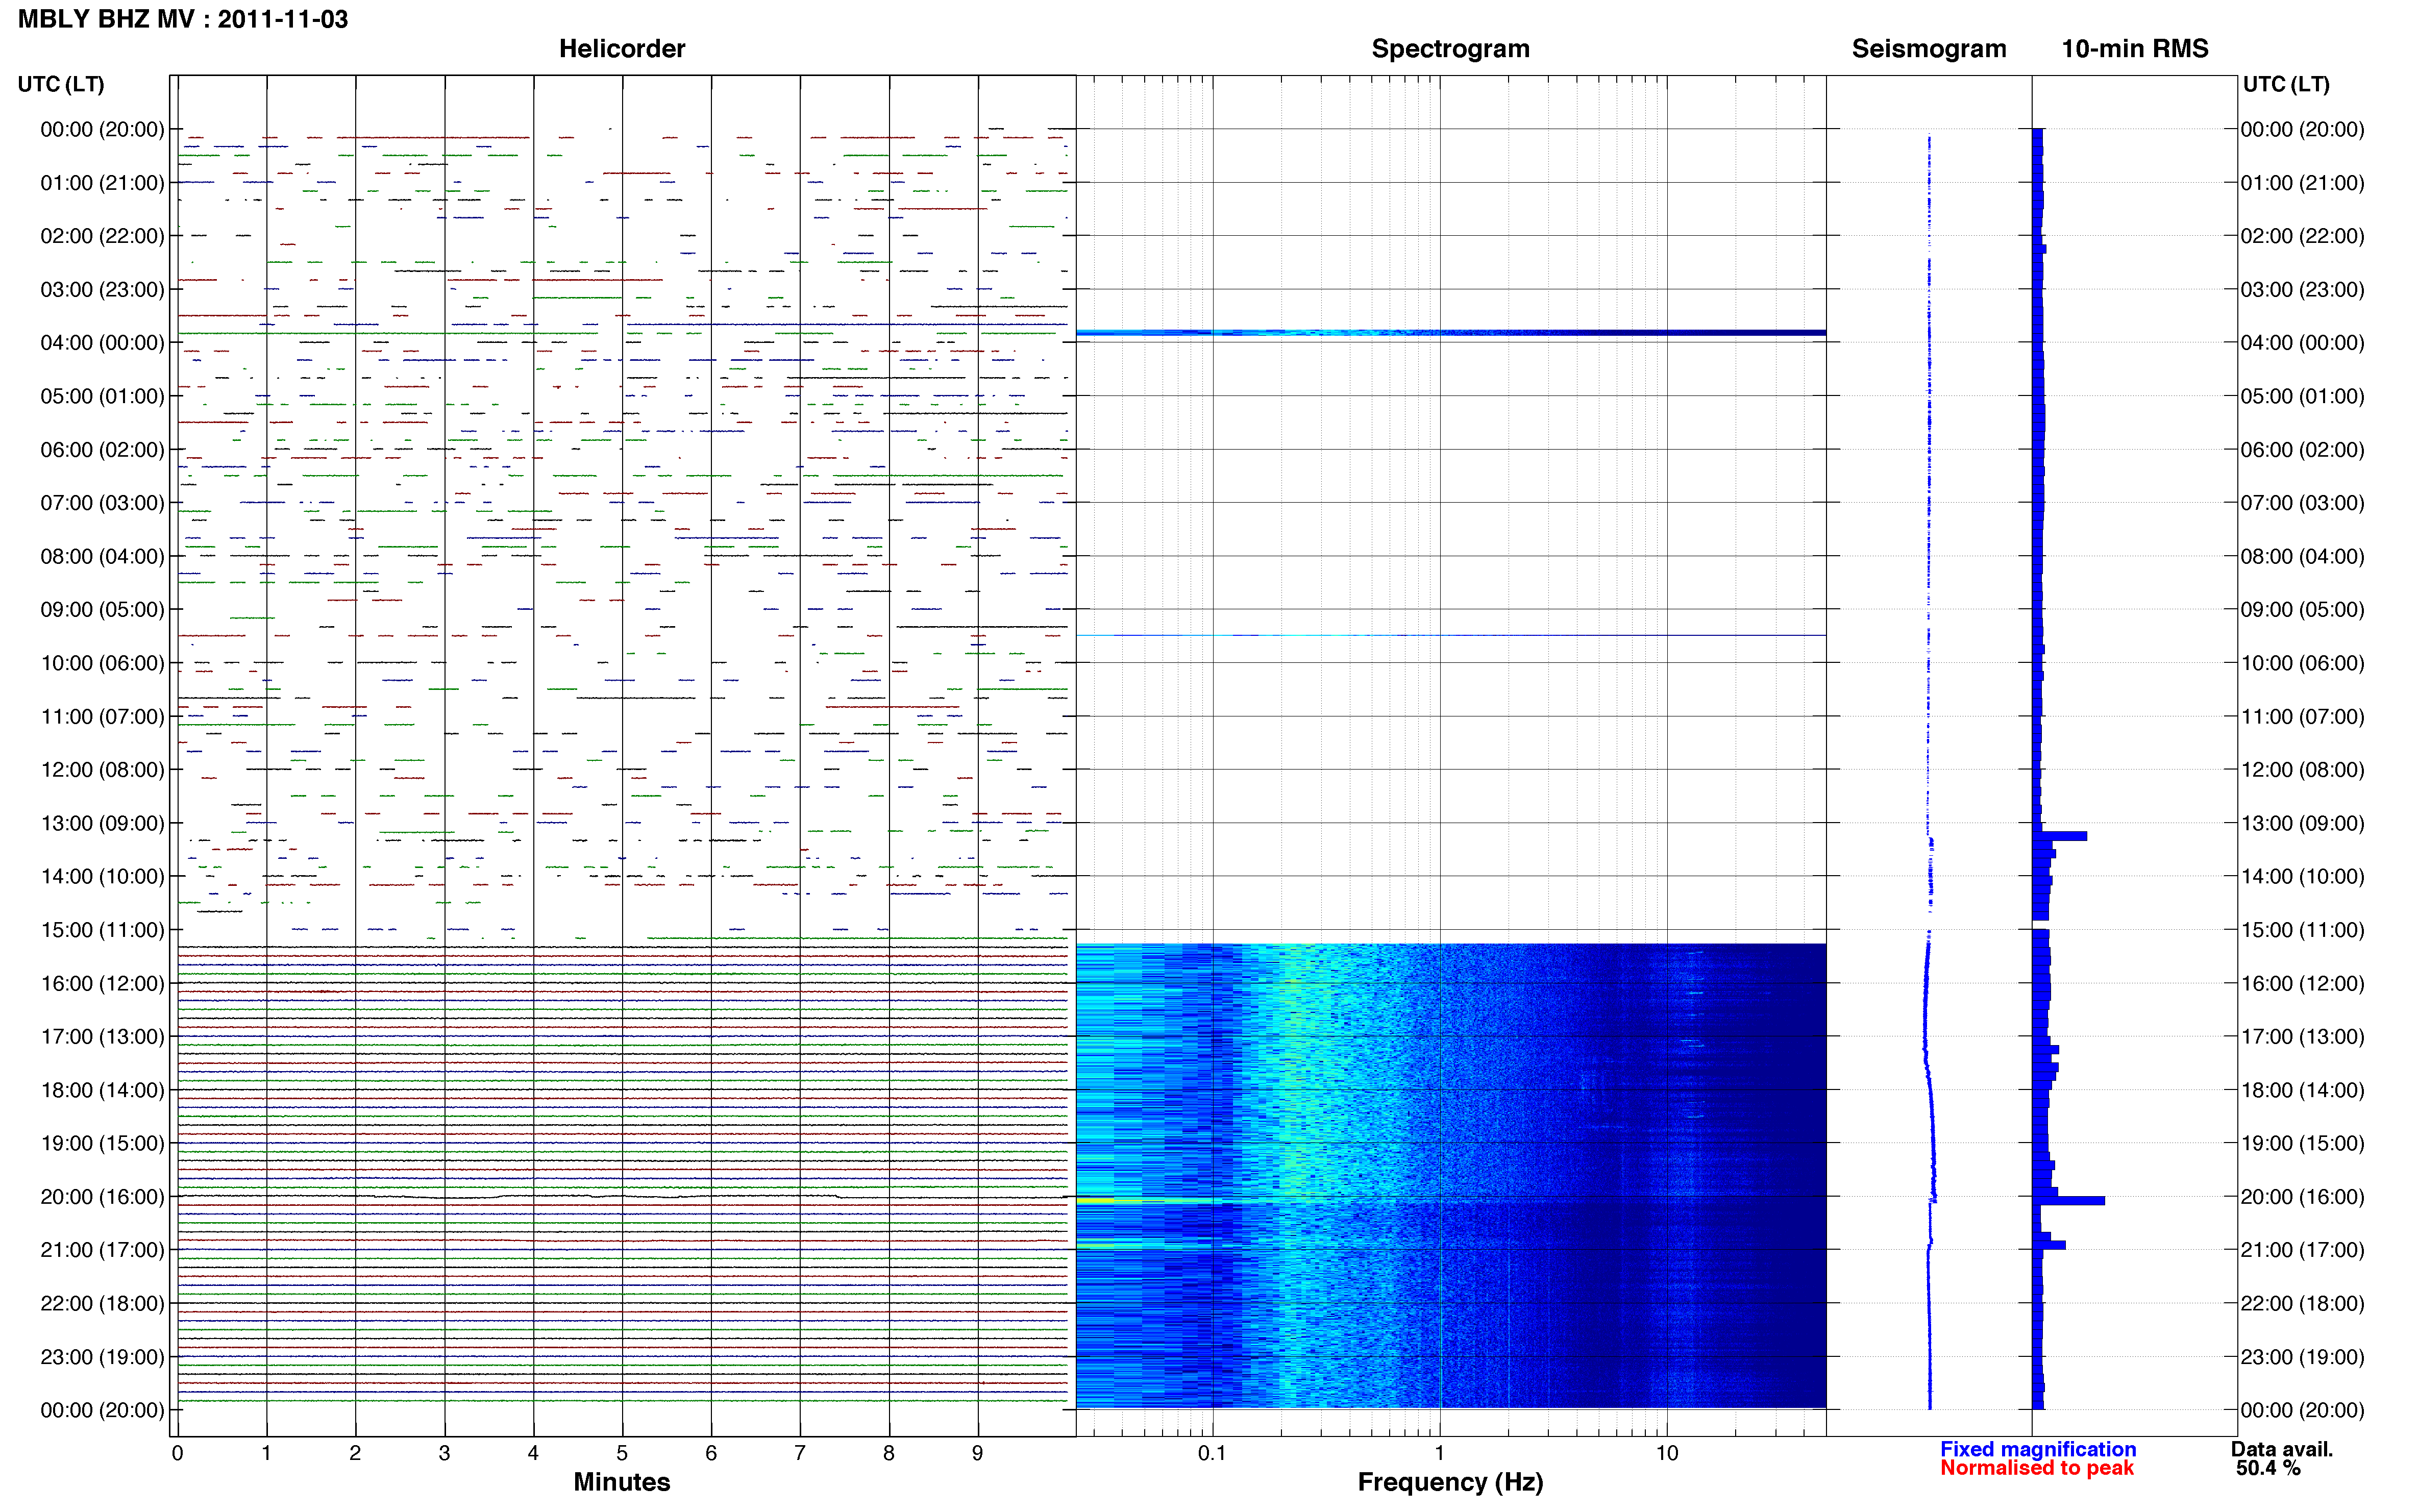
Task: Click the RMS spike bar just after 13:00
Action: point(2059,836)
